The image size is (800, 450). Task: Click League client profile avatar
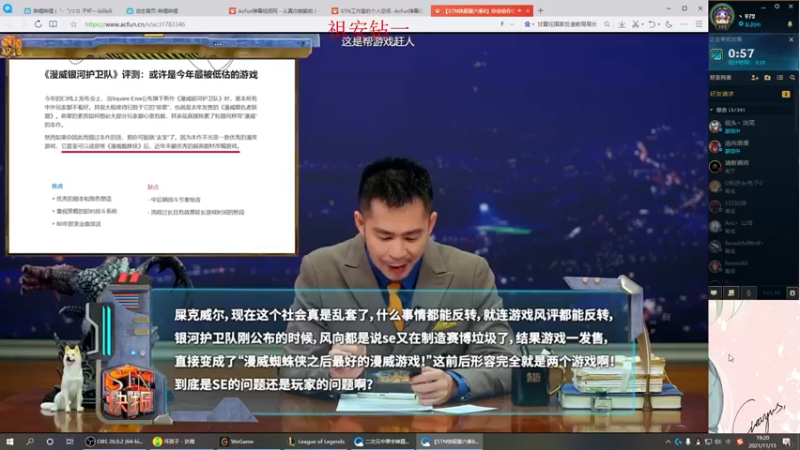point(722,16)
